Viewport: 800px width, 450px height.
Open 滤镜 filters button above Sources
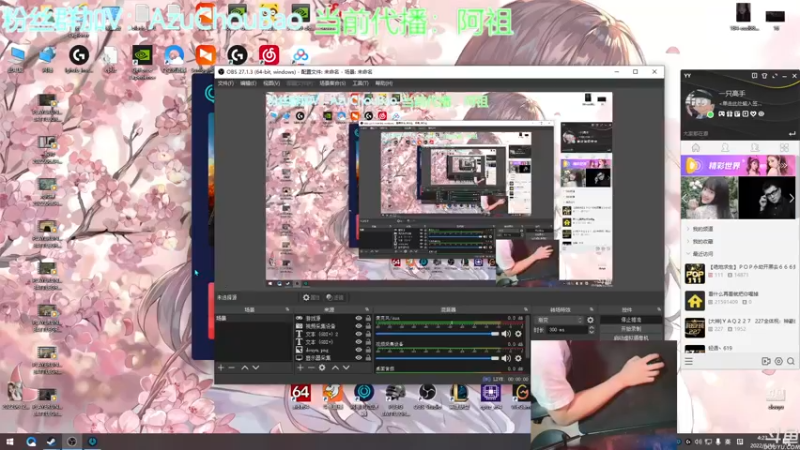(x=335, y=297)
